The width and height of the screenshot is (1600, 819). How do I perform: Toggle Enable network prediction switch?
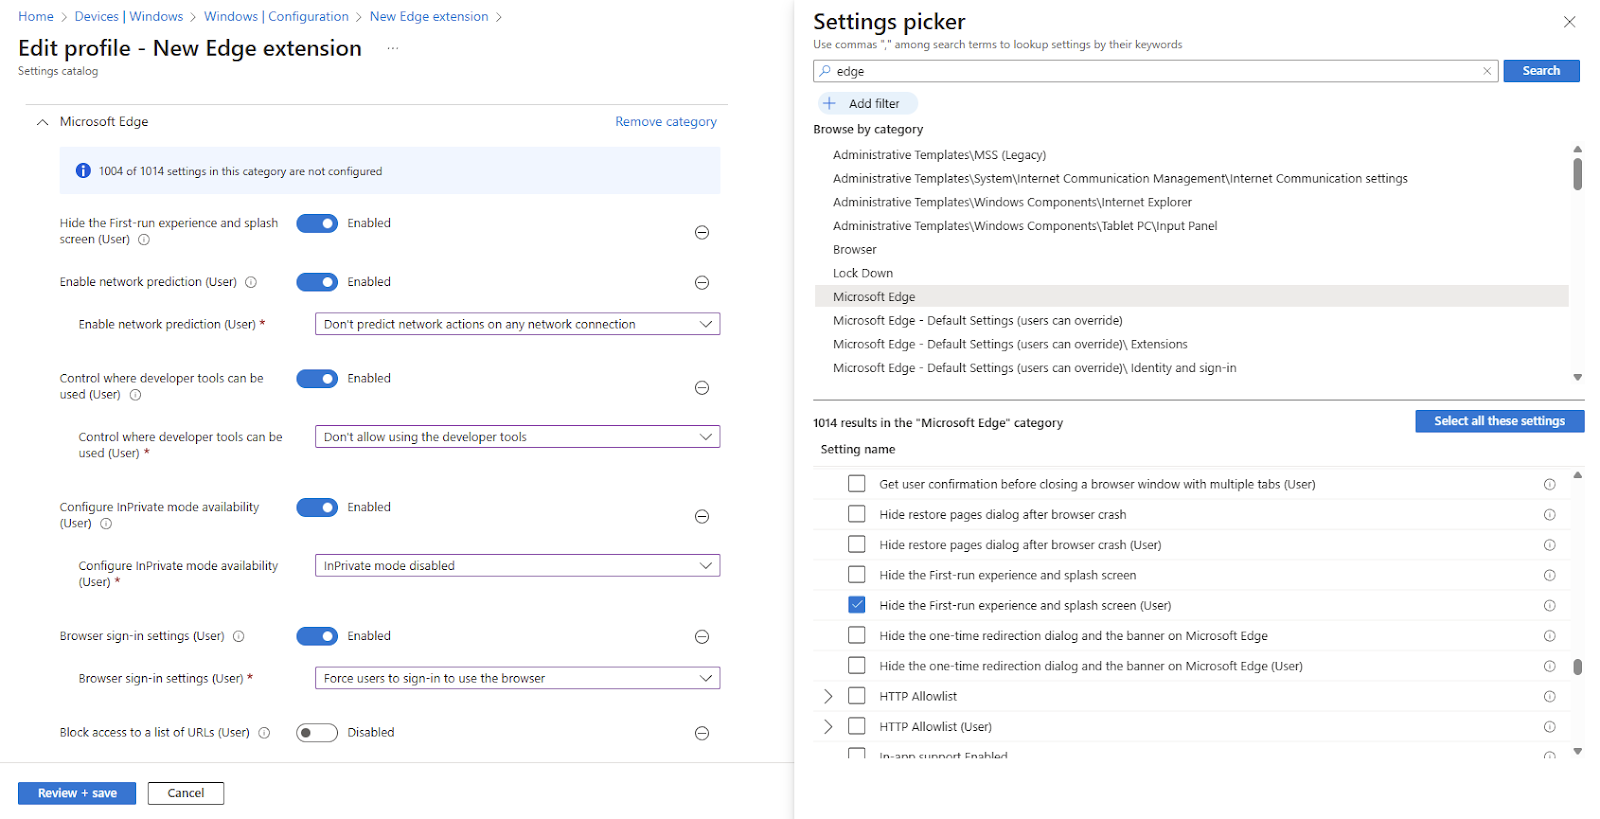tap(317, 282)
